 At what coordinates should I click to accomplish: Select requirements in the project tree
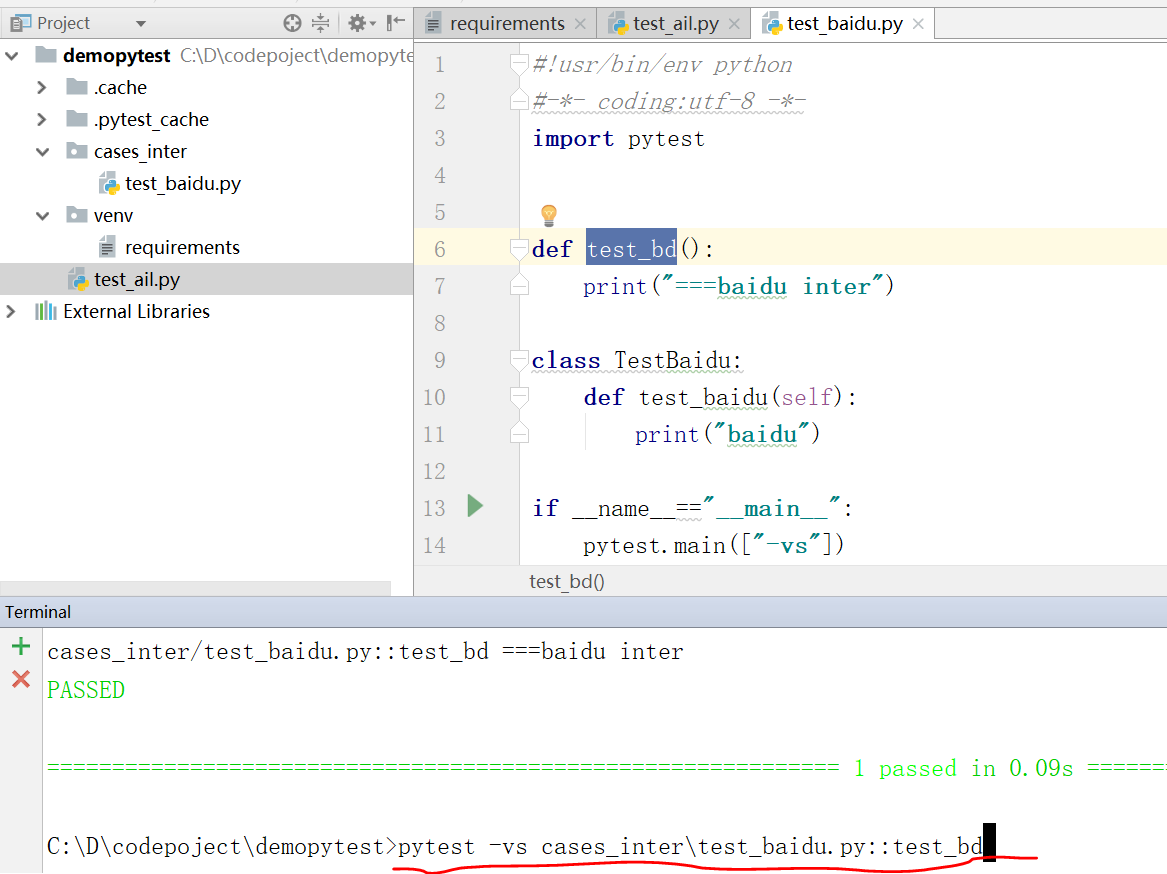(182, 248)
